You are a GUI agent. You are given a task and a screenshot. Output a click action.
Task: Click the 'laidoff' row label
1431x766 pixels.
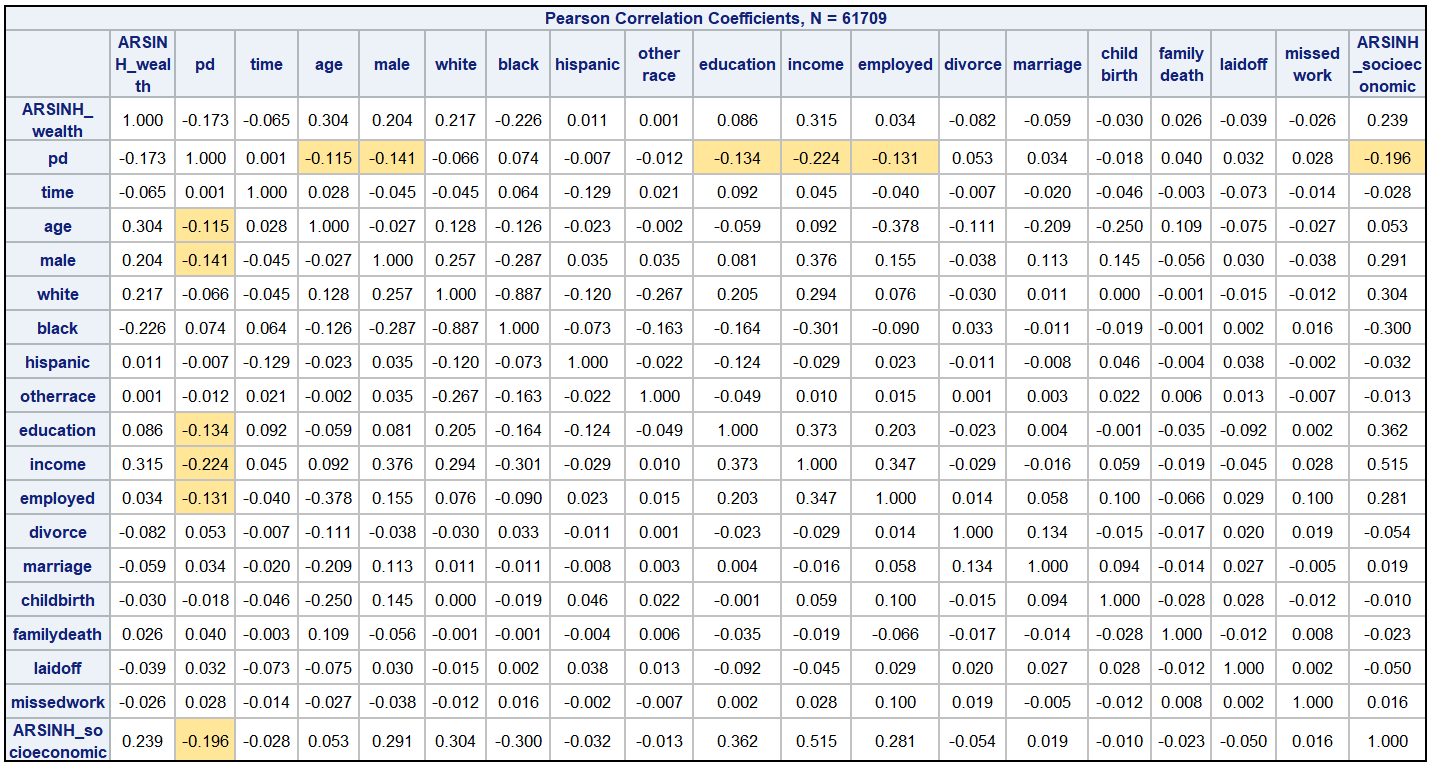(x=58, y=668)
